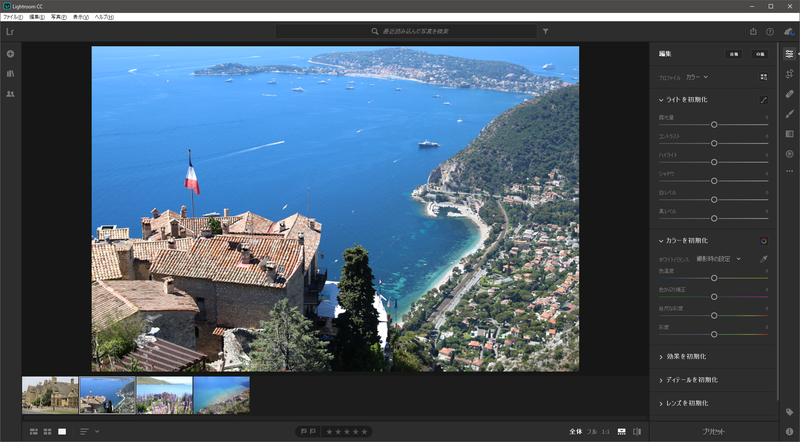Select the Crop and Rotate tool
This screenshot has height=442, width=800.
coord(789,74)
